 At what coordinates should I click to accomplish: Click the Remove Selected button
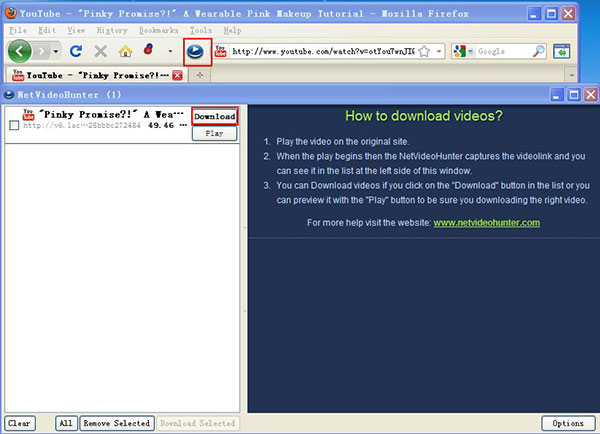(117, 423)
